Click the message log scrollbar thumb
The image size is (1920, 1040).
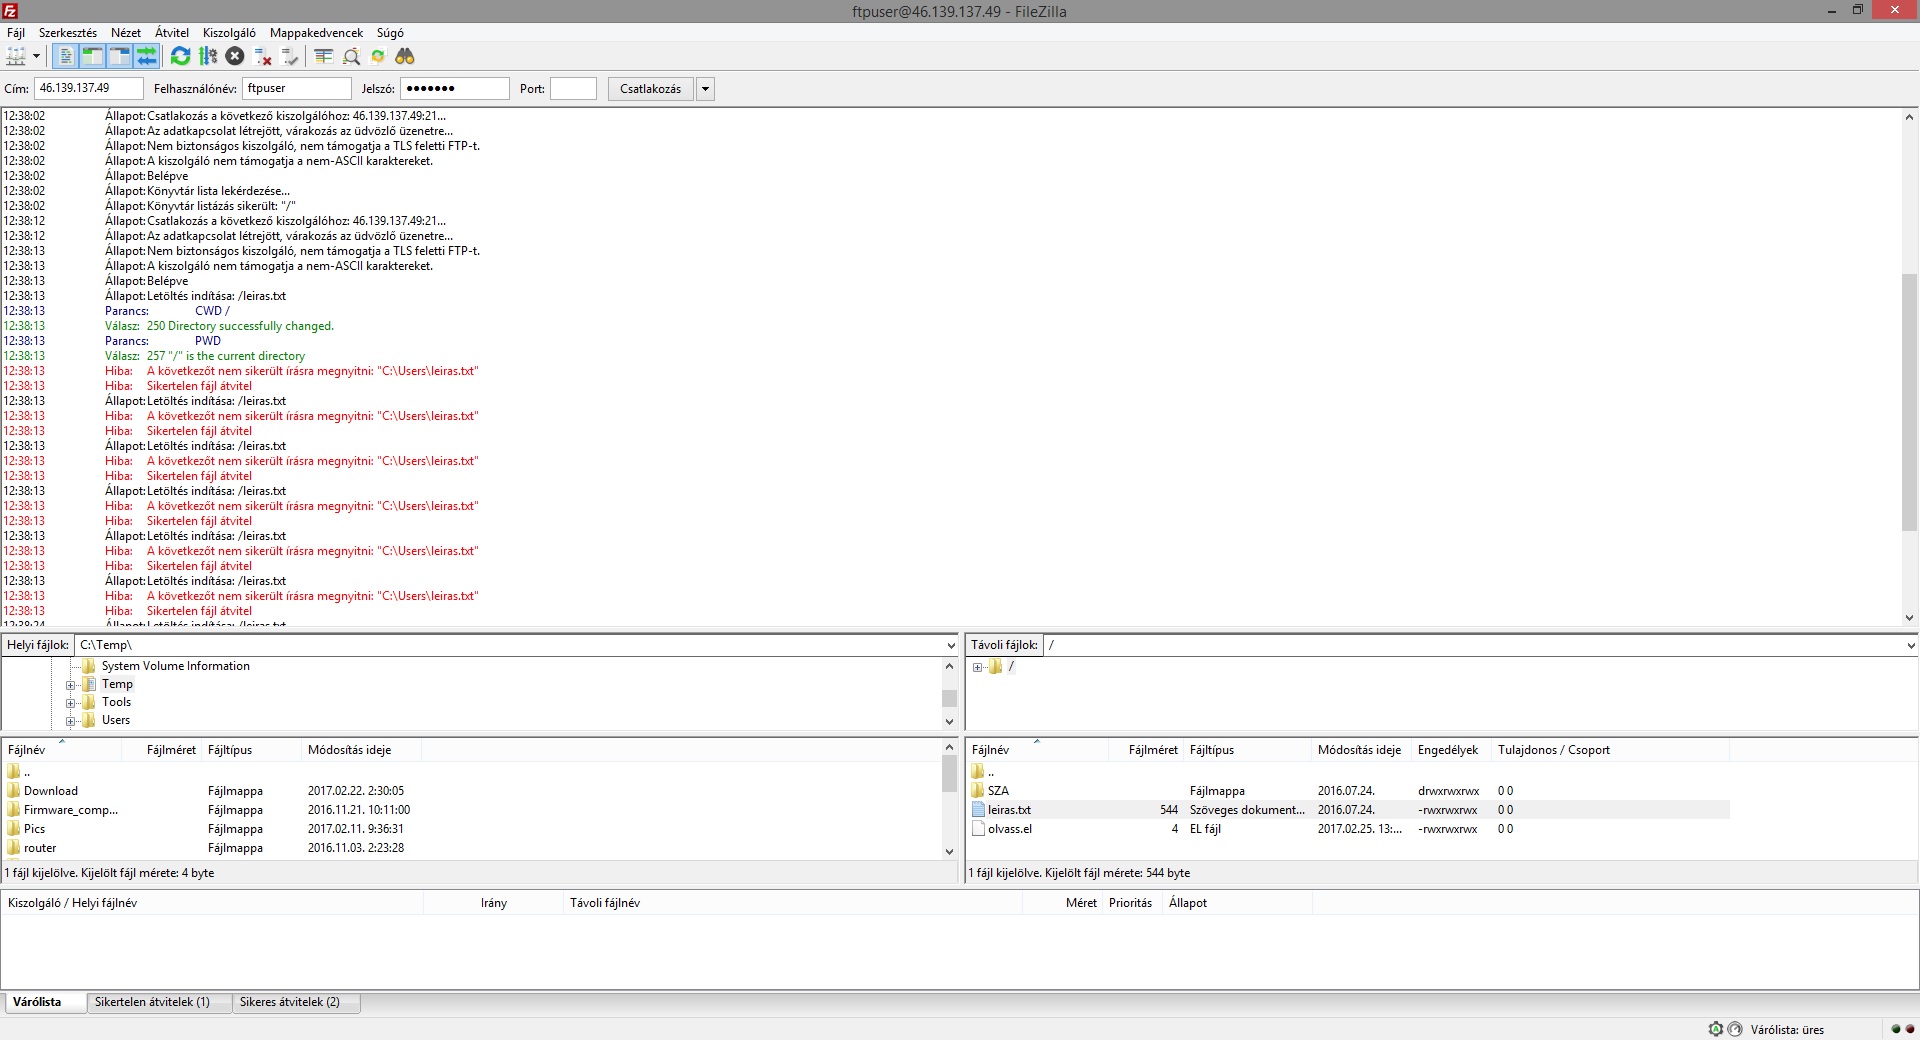(x=1910, y=402)
